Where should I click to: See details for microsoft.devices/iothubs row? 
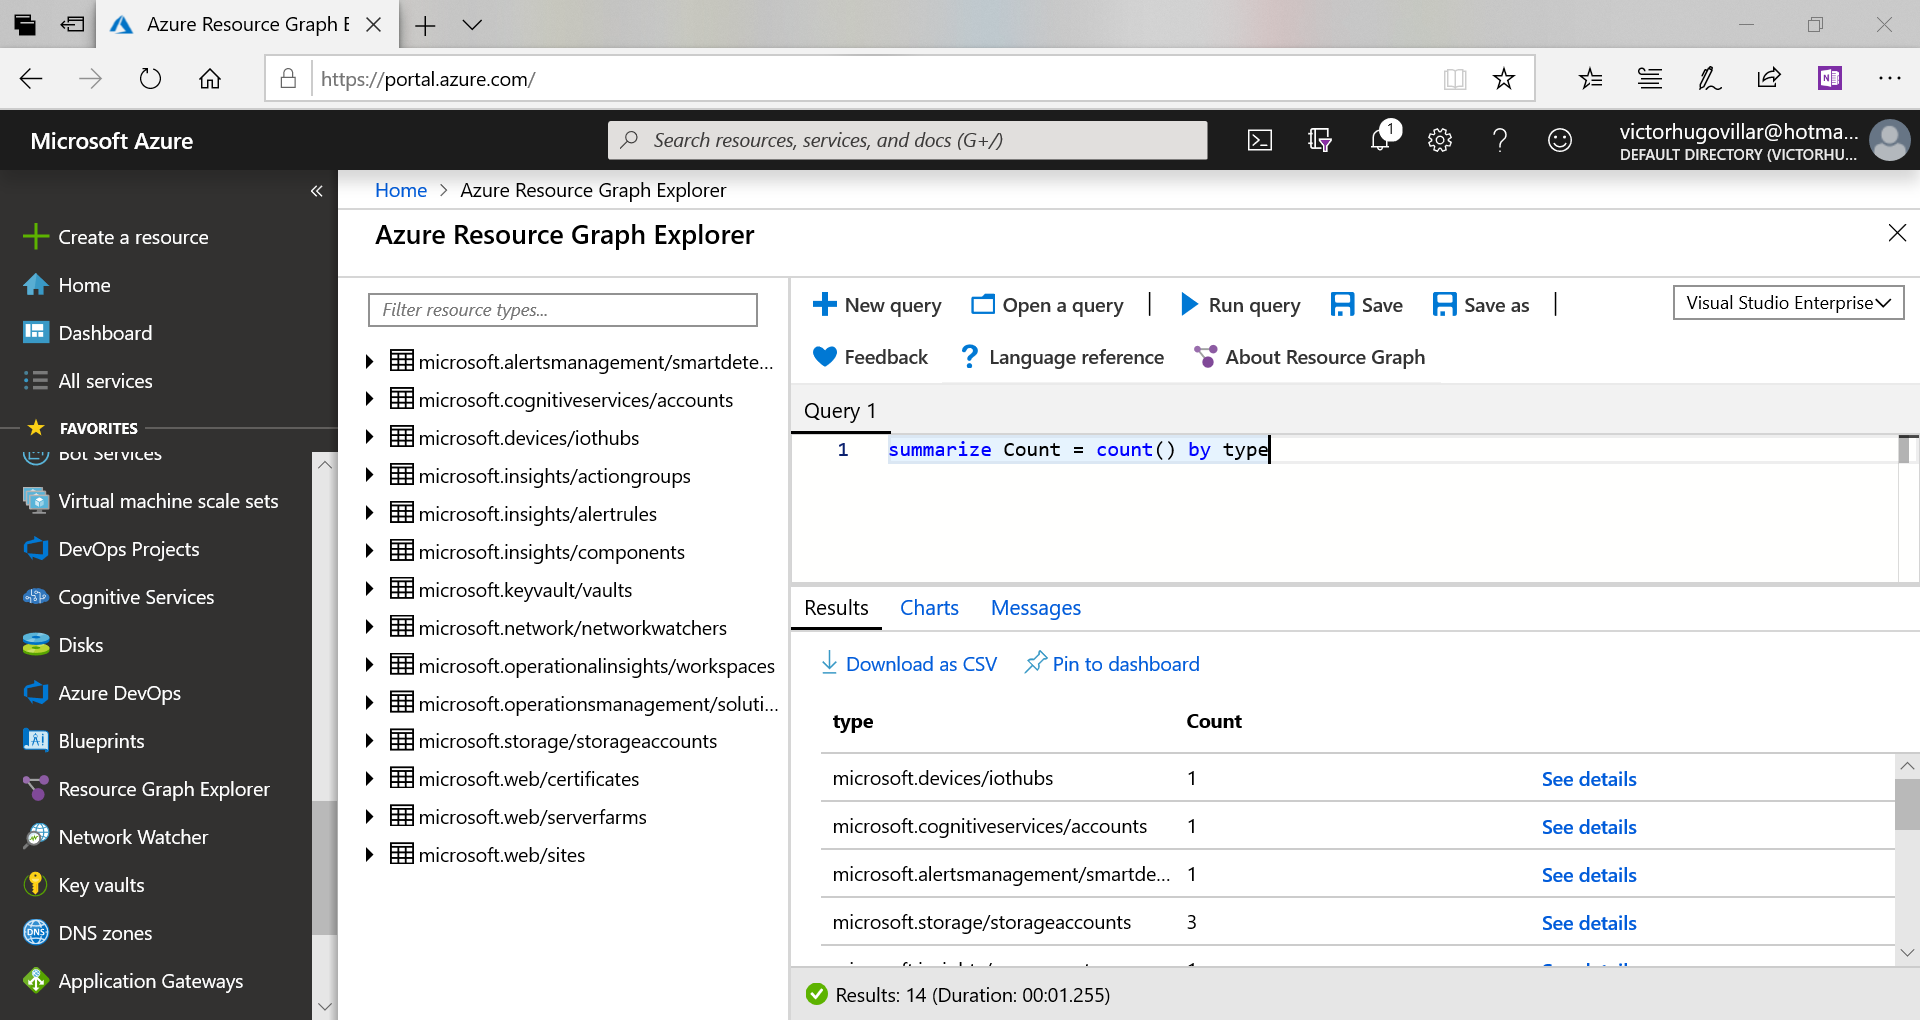(x=1588, y=778)
